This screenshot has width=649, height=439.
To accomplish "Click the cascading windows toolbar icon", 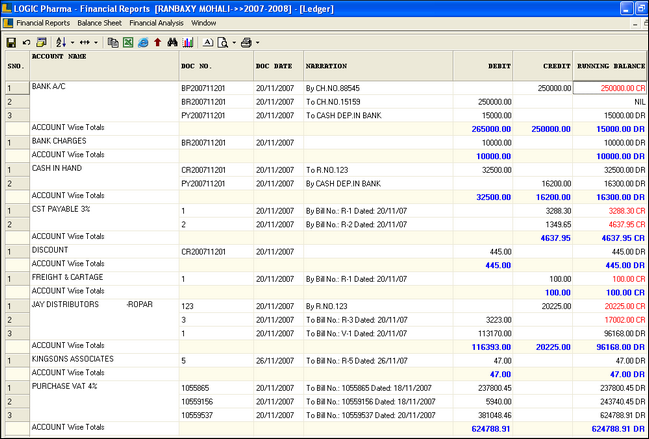I will coord(41,42).
